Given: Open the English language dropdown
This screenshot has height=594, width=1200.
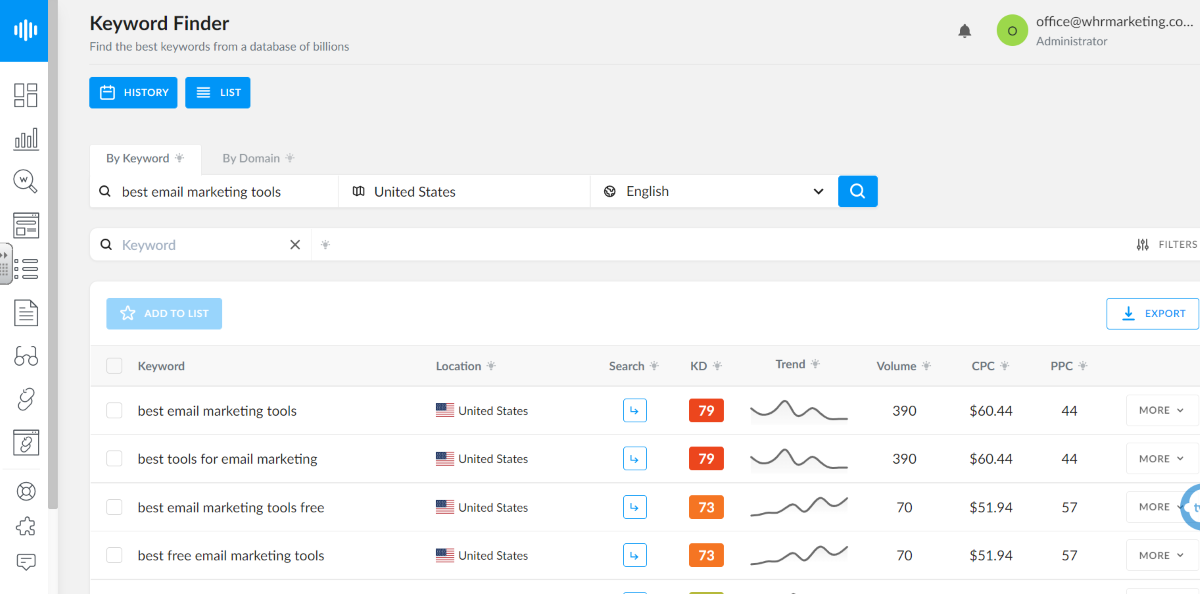Looking at the screenshot, I should (714, 191).
